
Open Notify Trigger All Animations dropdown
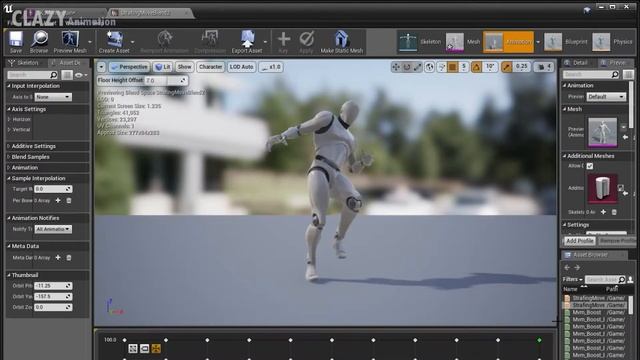[x=53, y=229]
